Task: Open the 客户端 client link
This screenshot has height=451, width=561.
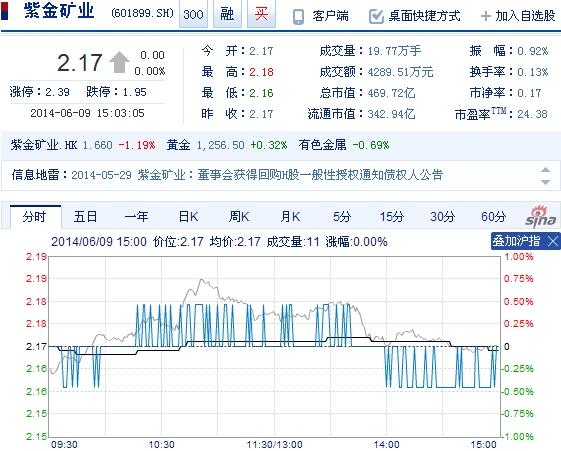Action: (x=330, y=16)
